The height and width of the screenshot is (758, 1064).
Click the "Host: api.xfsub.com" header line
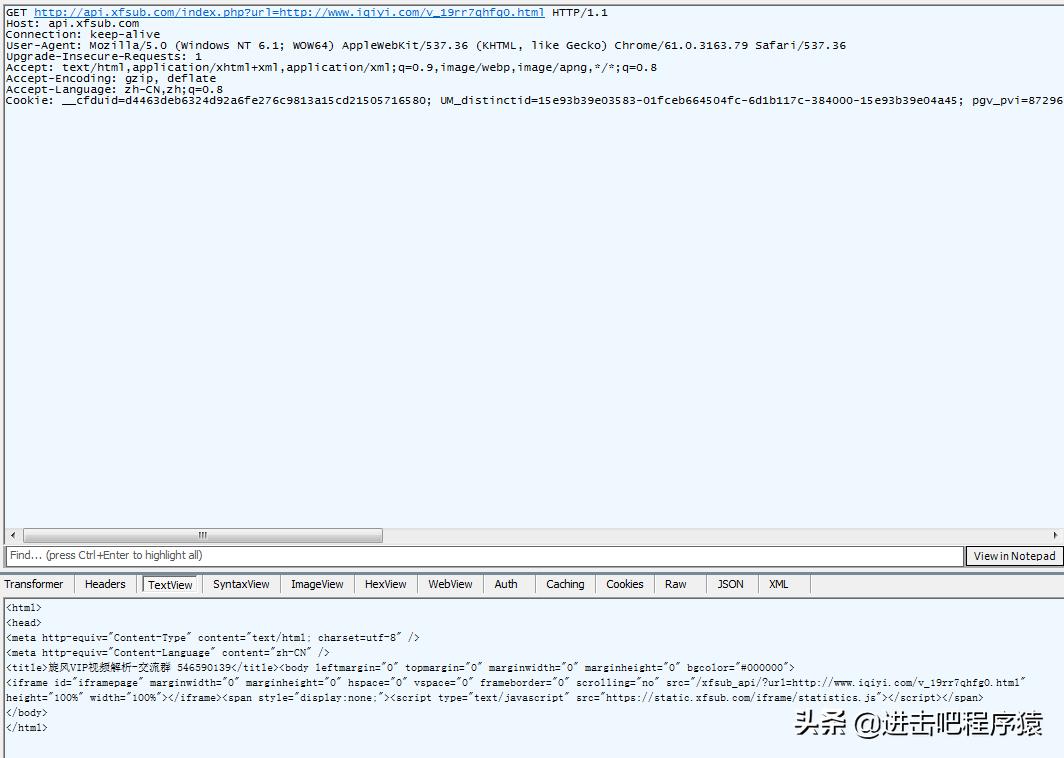(73, 24)
